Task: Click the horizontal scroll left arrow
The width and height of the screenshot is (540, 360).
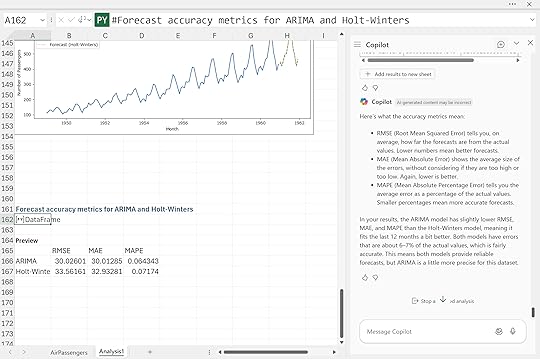Action: pyautogui.click(x=220, y=352)
